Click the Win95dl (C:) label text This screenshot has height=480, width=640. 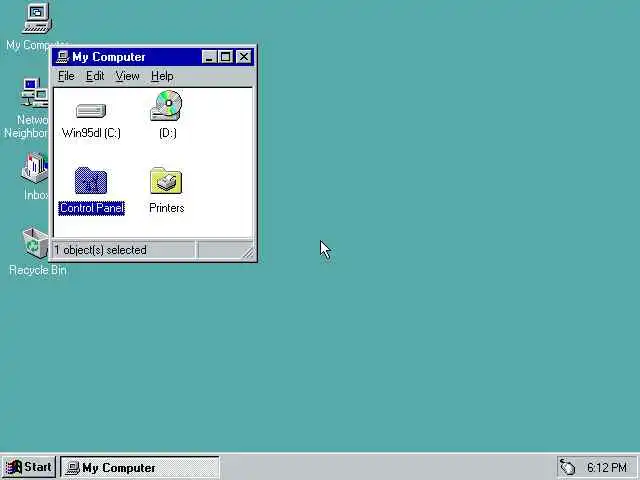point(91,133)
